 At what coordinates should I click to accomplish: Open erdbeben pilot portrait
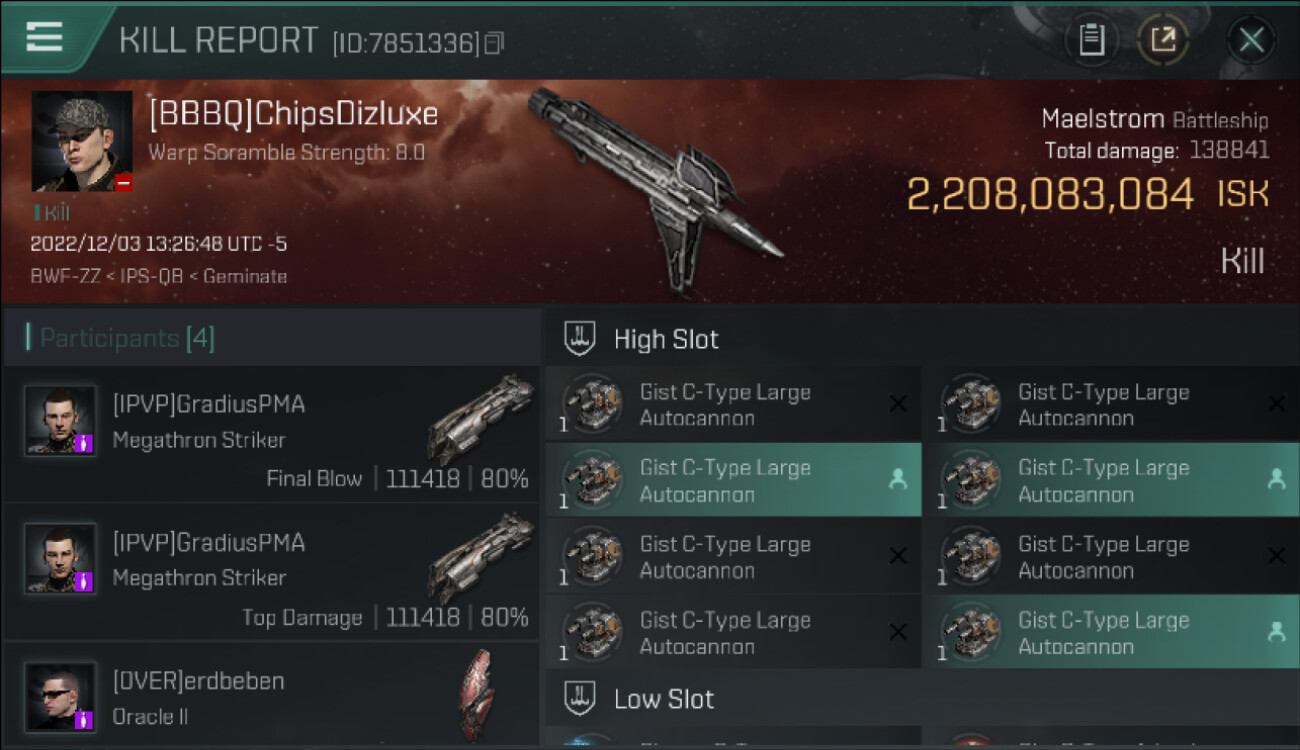(60, 696)
